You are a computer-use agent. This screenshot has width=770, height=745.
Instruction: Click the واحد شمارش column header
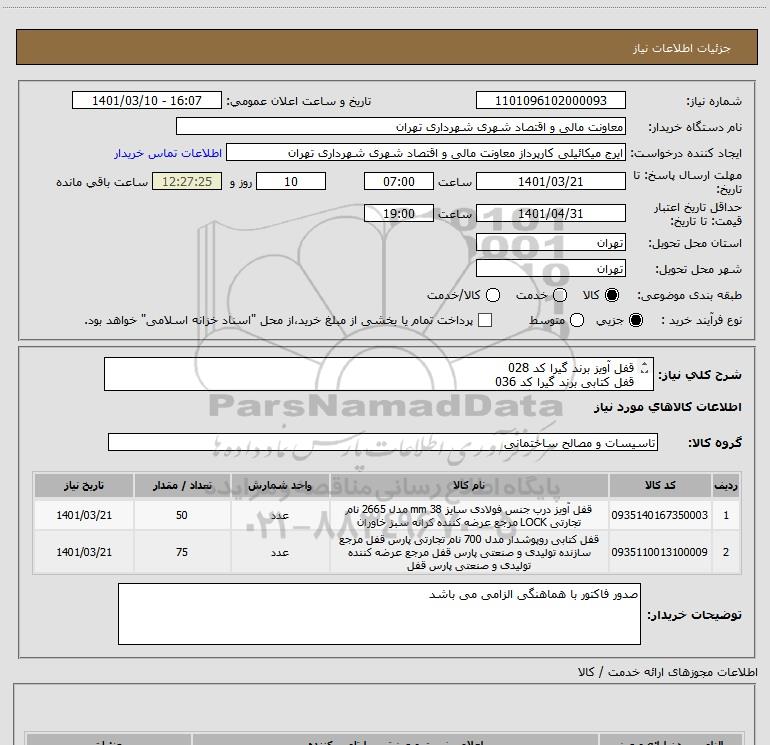point(279,485)
